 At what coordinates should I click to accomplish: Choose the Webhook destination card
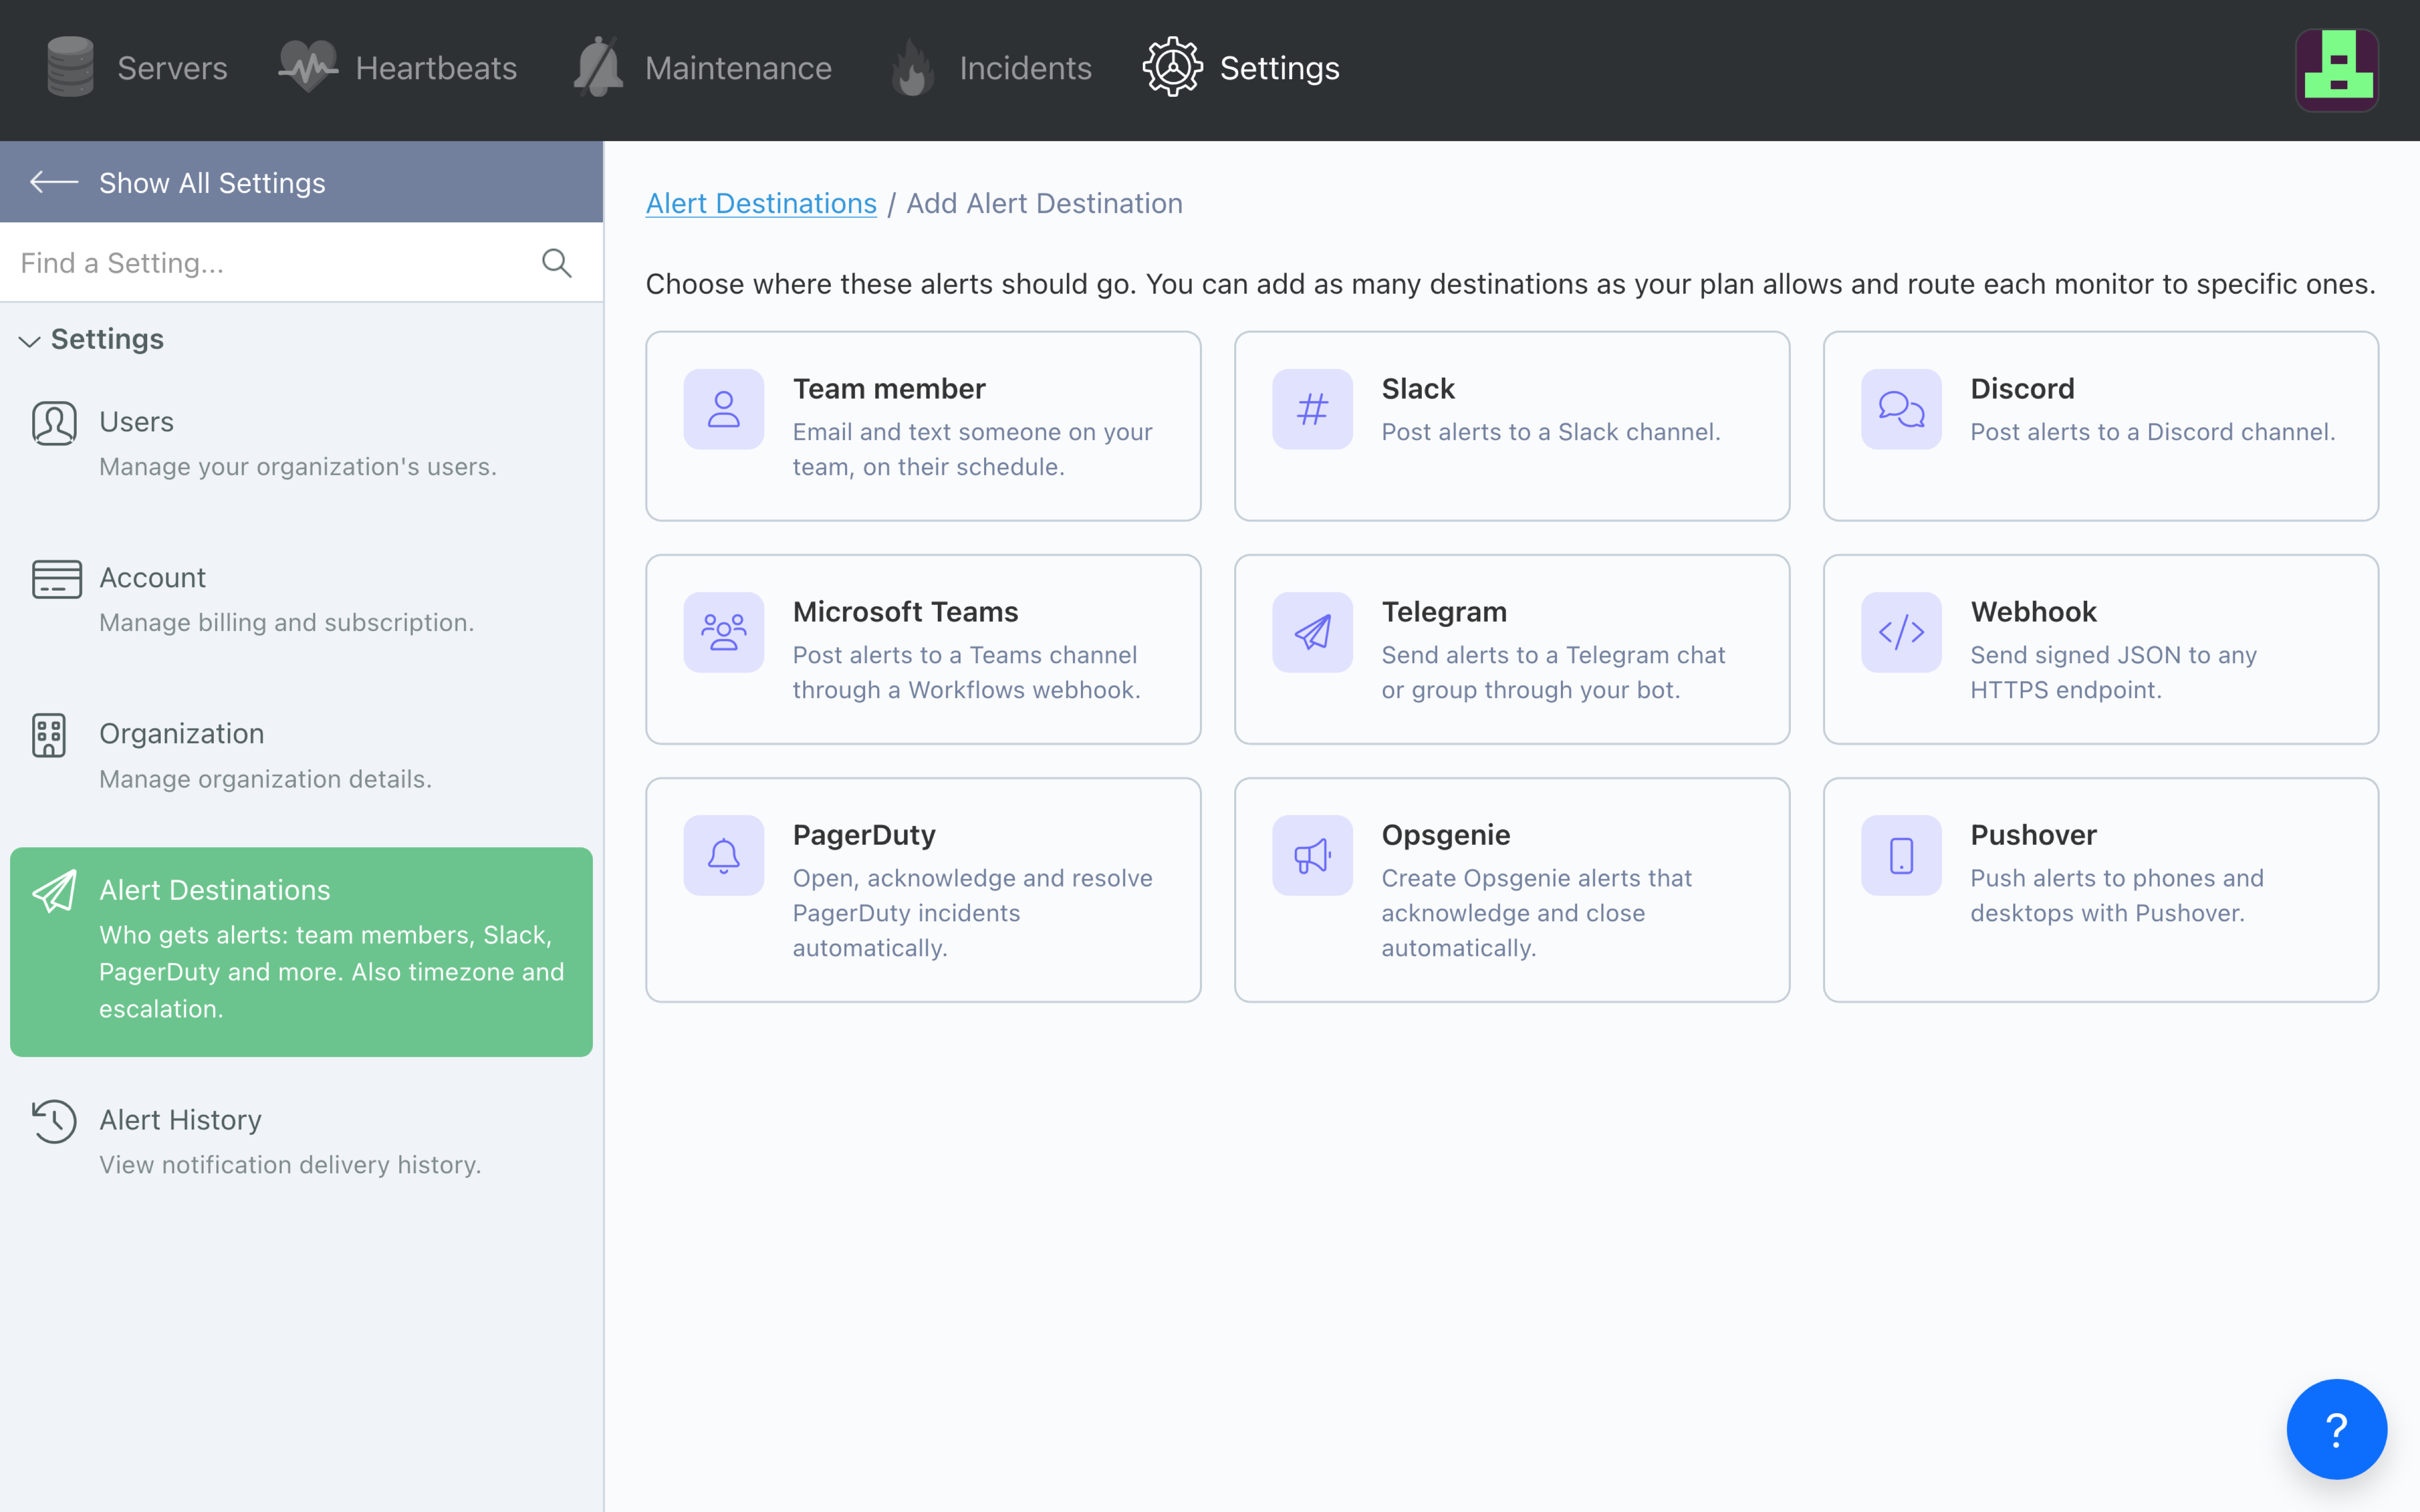click(2101, 649)
